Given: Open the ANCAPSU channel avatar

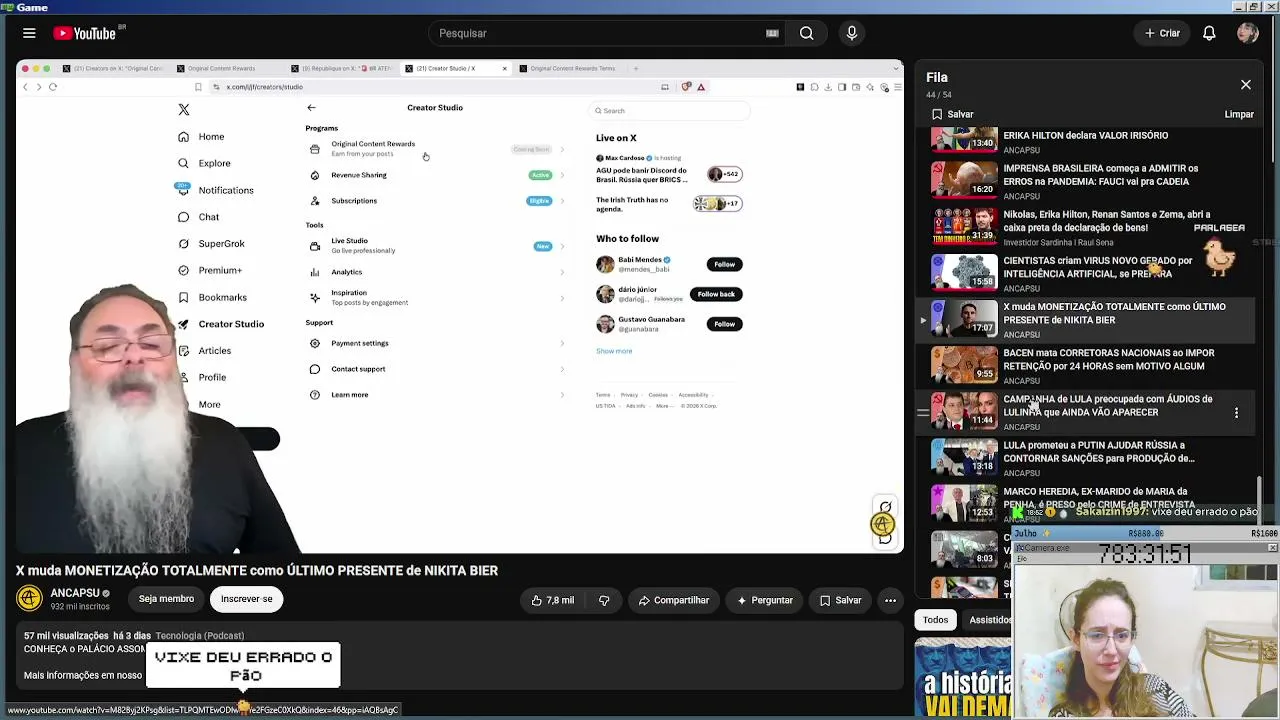Looking at the screenshot, I should pos(29,598).
